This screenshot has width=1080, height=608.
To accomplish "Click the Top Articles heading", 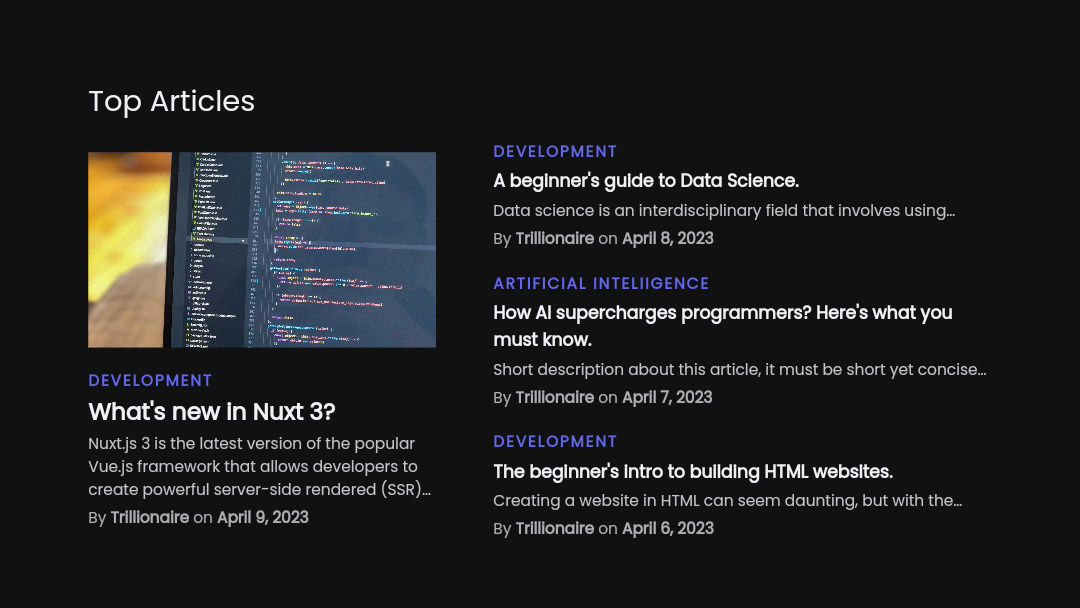I will pyautogui.click(x=171, y=101).
